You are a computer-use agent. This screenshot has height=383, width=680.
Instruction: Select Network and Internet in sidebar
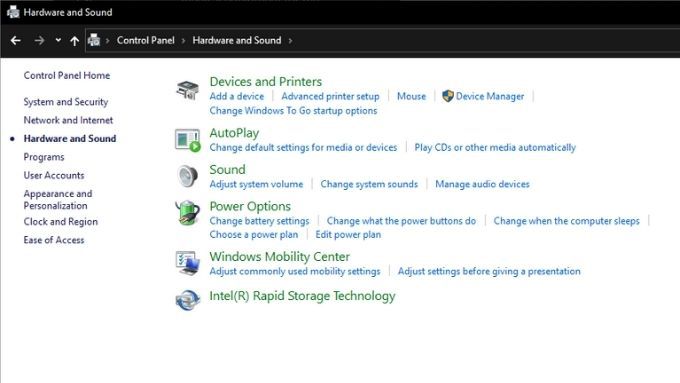(x=68, y=120)
